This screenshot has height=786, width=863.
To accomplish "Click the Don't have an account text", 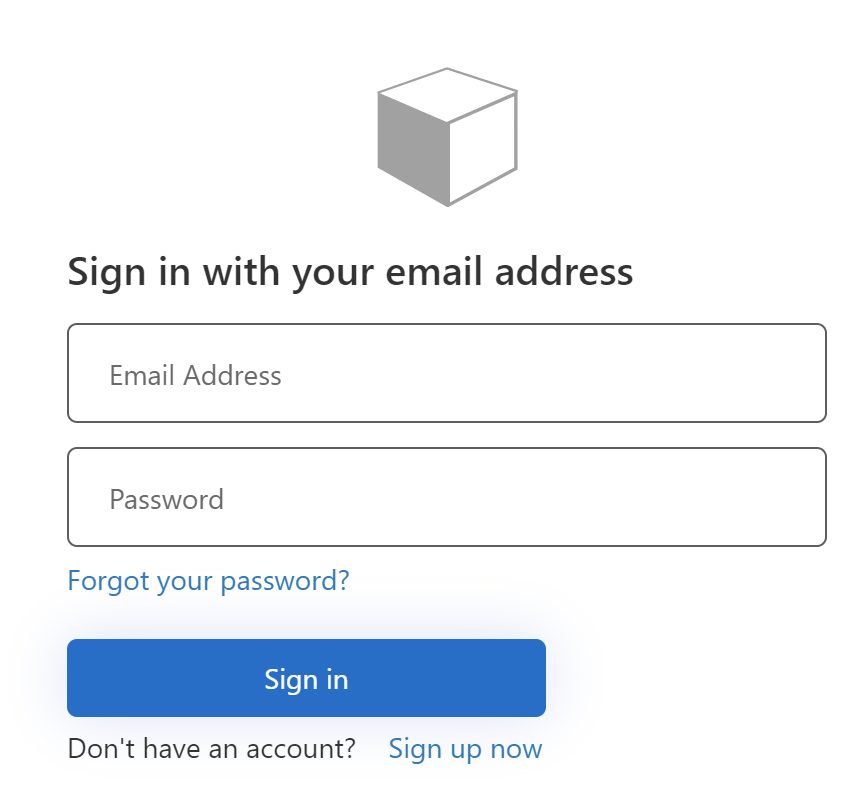I will point(211,748).
